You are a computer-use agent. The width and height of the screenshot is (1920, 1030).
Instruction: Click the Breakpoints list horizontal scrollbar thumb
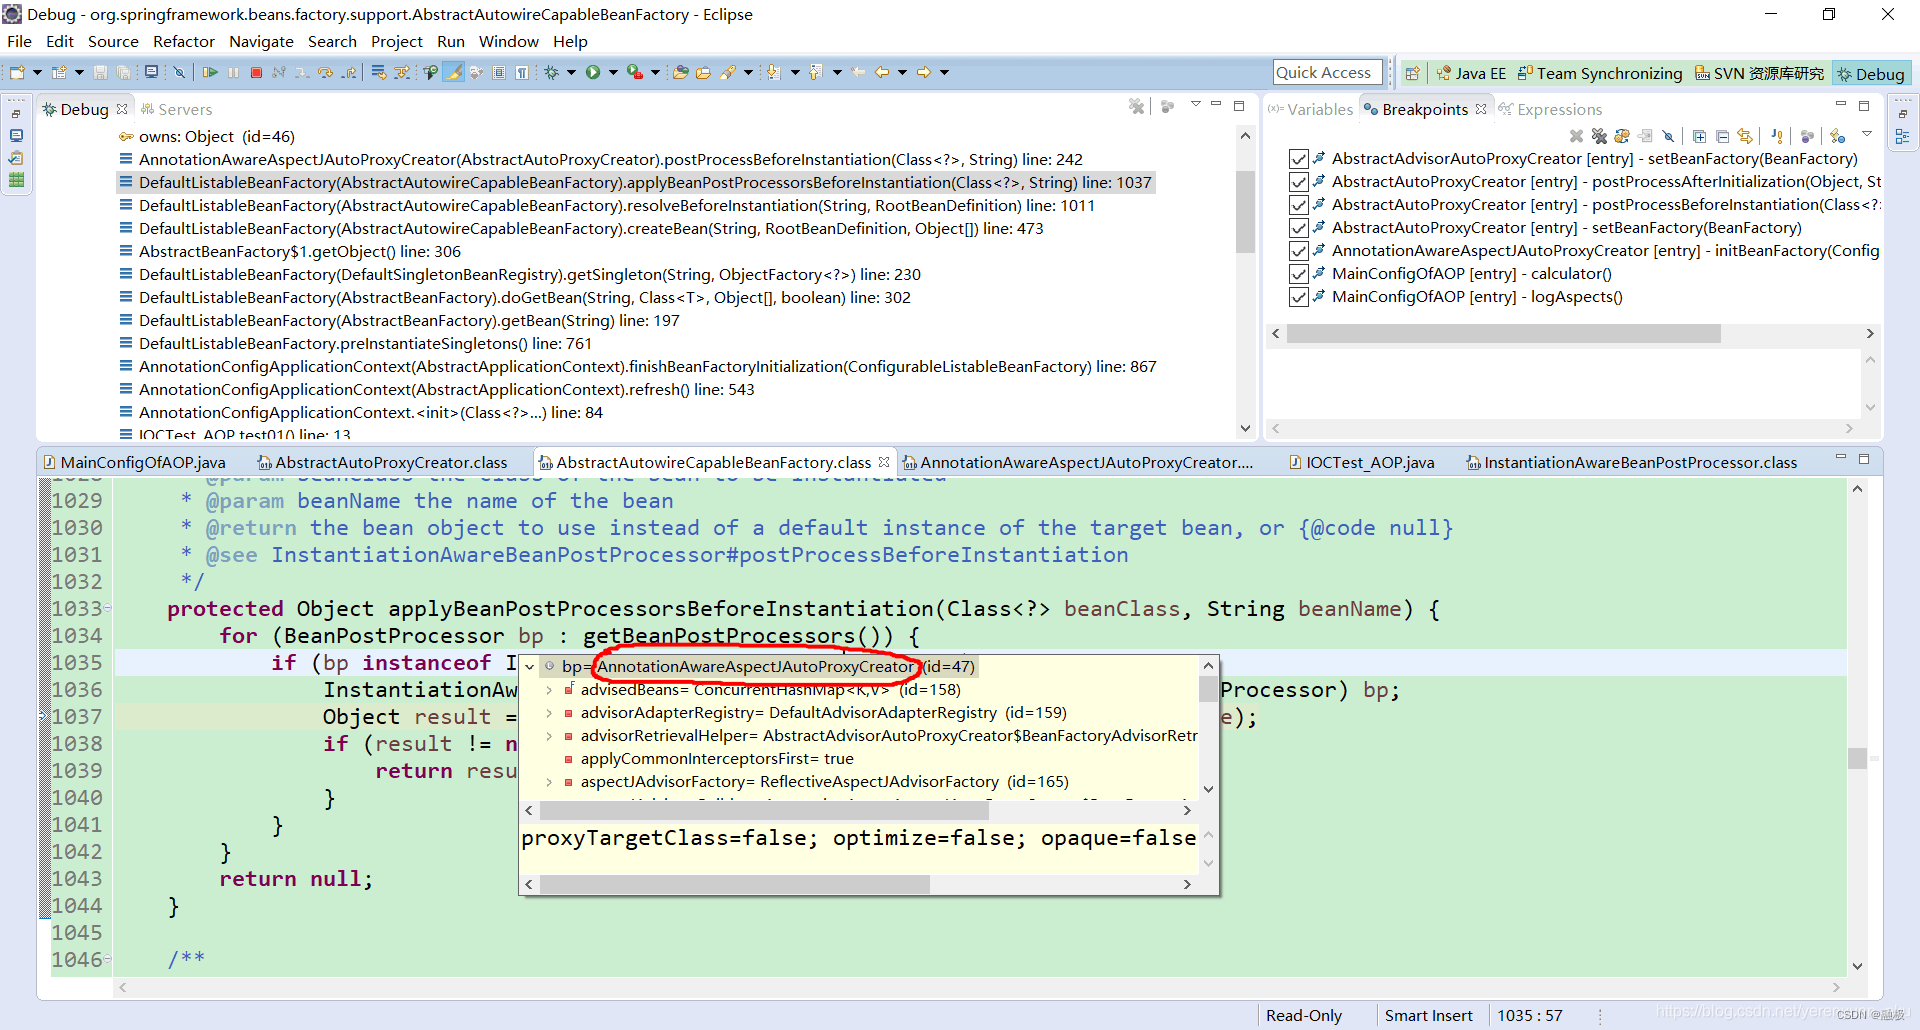click(1503, 333)
